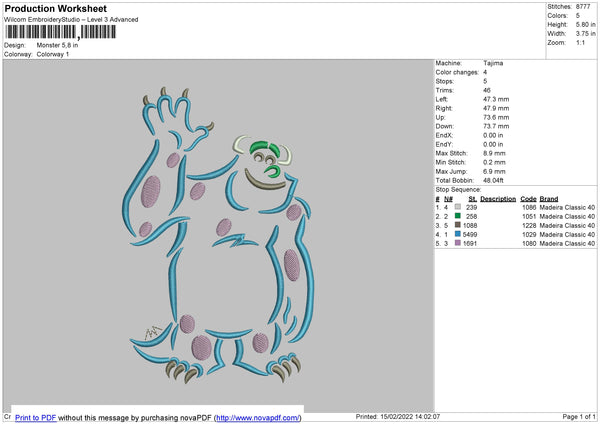Click the Code column header
The width and height of the screenshot is (600, 424).
[528, 199]
